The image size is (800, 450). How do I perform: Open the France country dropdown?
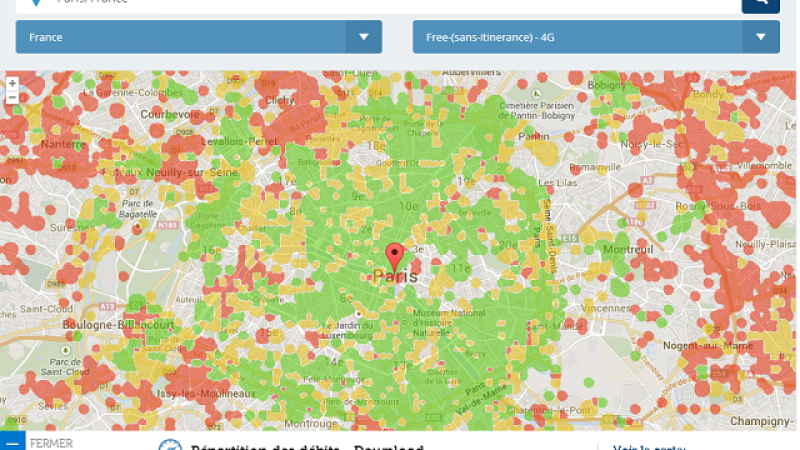coord(198,37)
